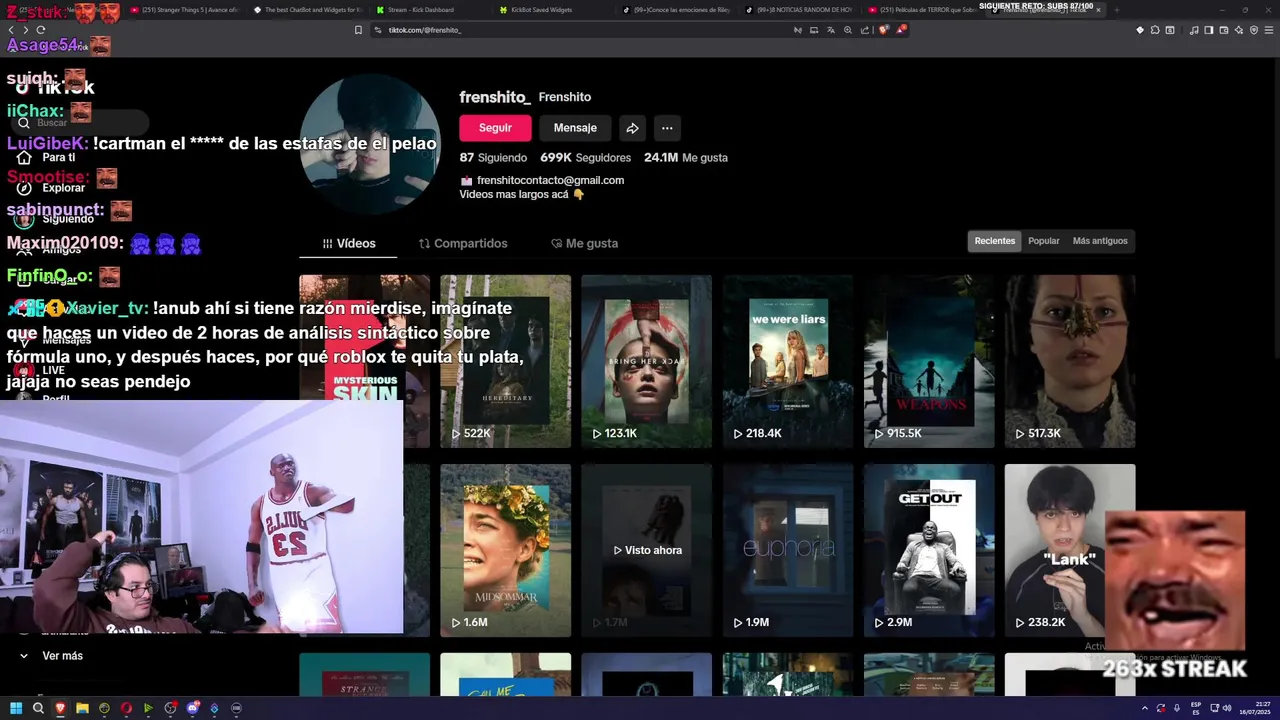Open the Windows Start button
The width and height of the screenshot is (1280, 720).
16,708
